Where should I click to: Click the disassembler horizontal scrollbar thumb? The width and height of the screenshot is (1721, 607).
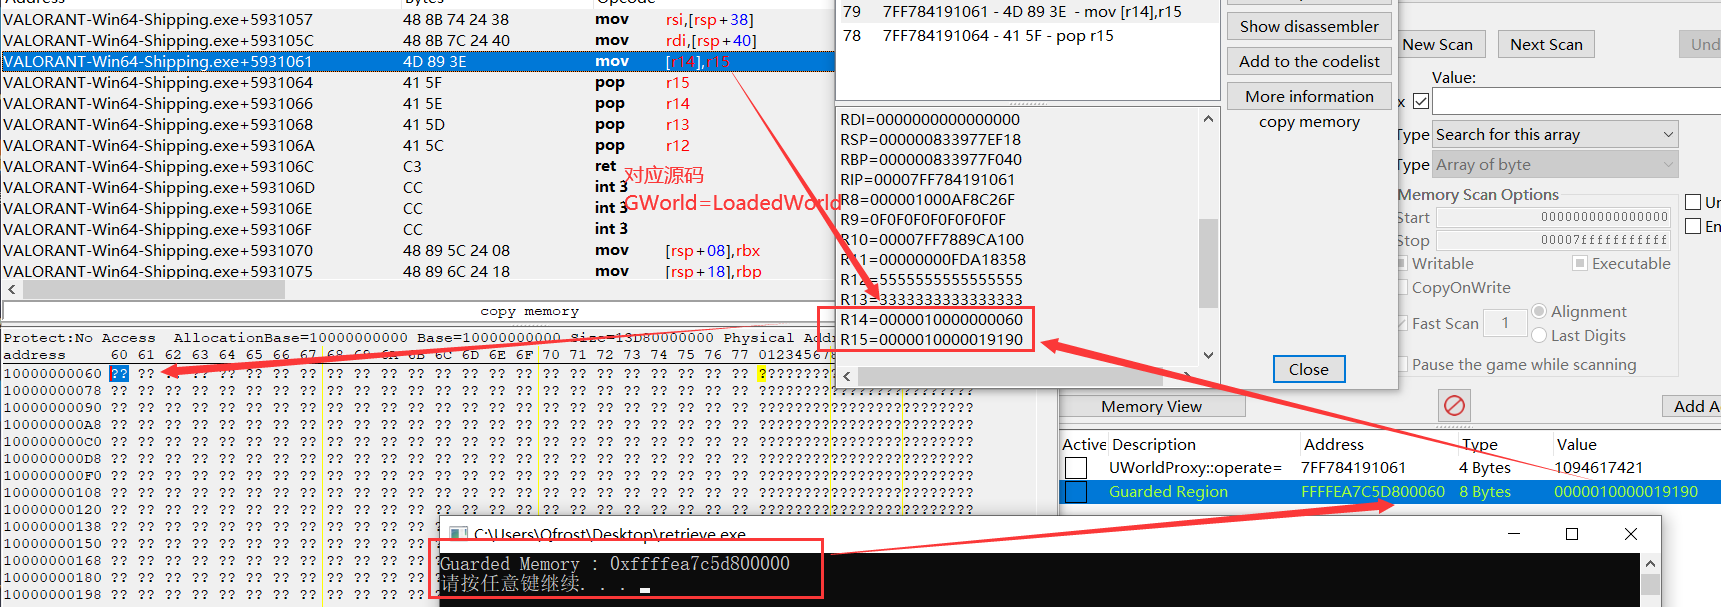(154, 289)
